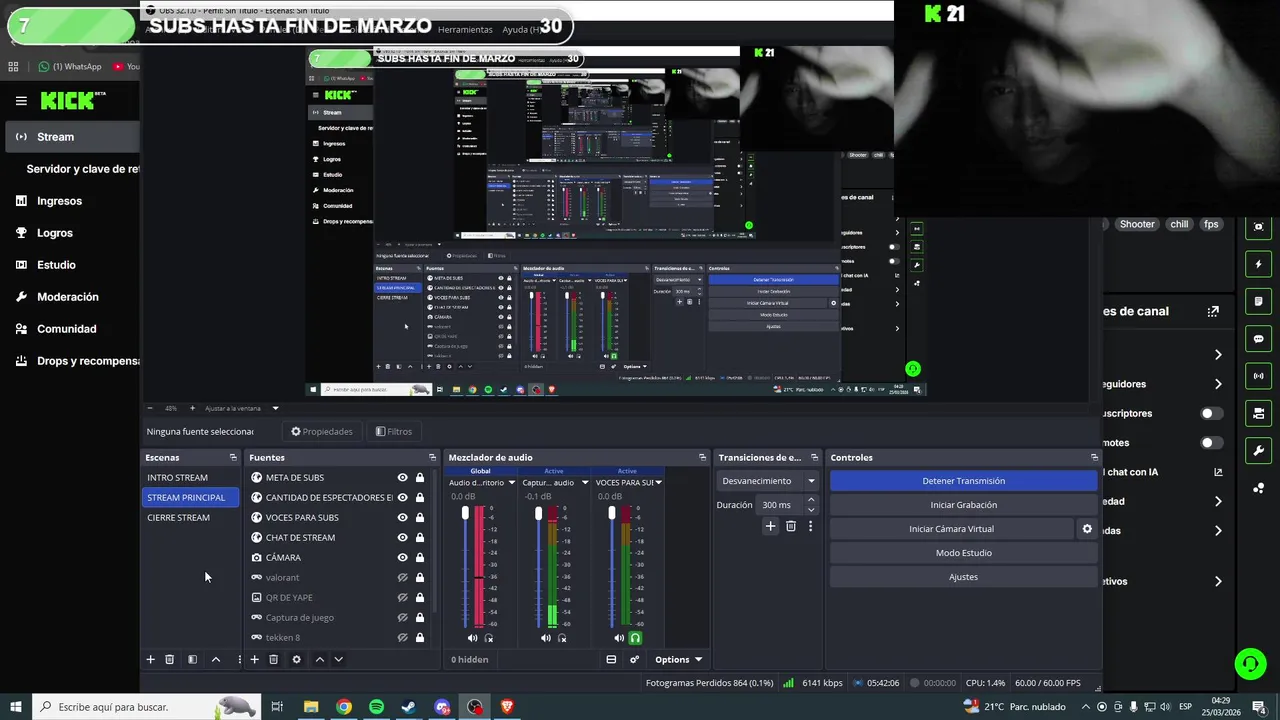Open Discord from the taskbar

[442, 707]
